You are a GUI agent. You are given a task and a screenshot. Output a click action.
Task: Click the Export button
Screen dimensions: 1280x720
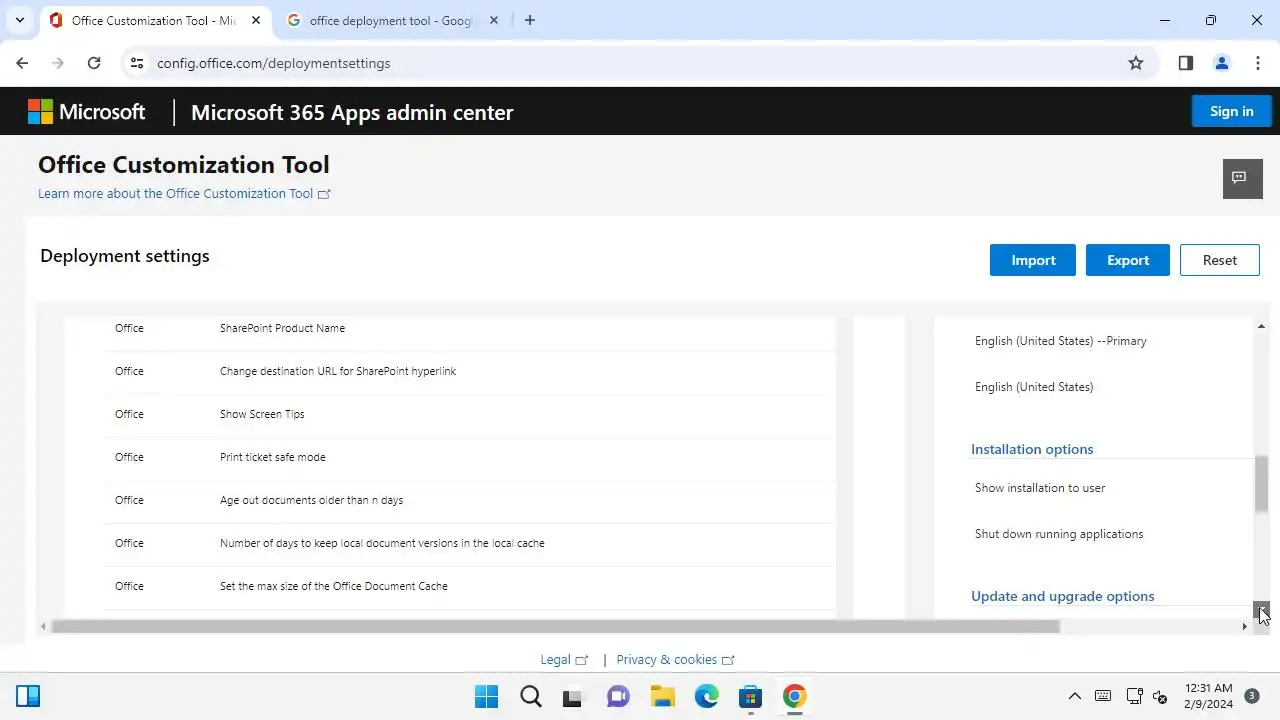click(x=1128, y=260)
